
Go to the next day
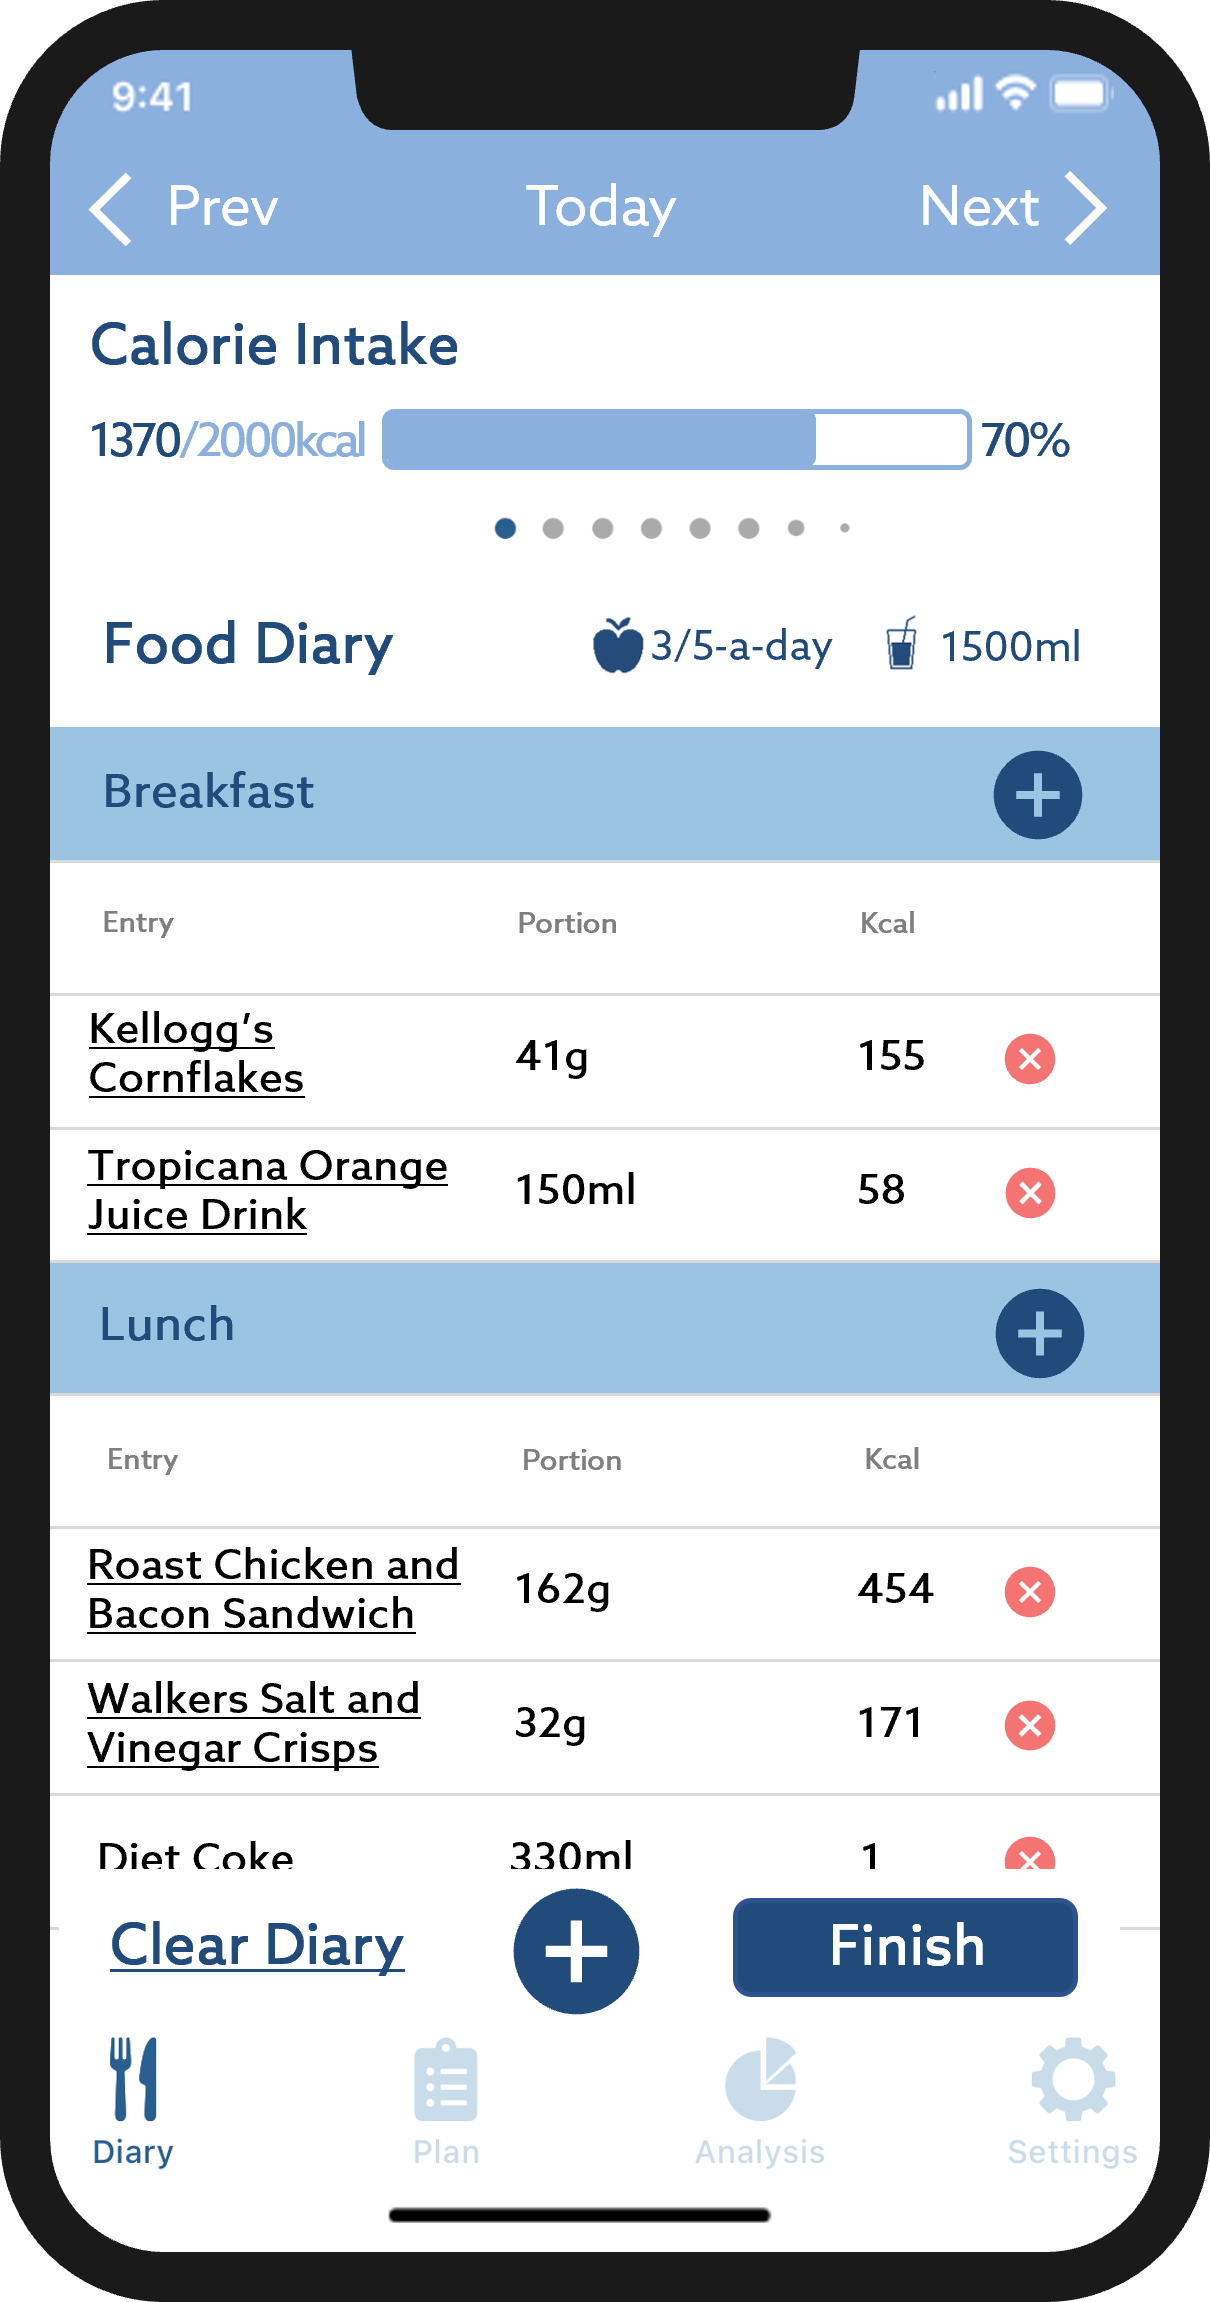(1011, 207)
